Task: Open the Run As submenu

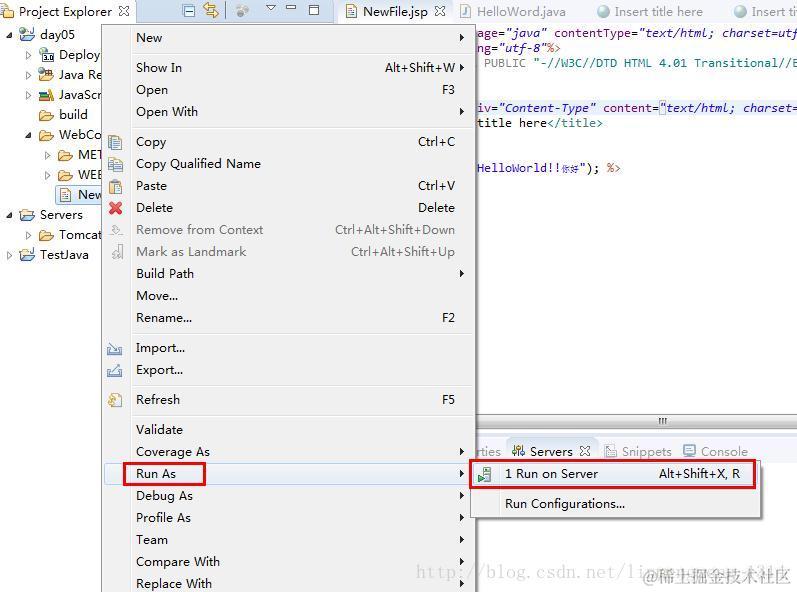Action: 289,474
